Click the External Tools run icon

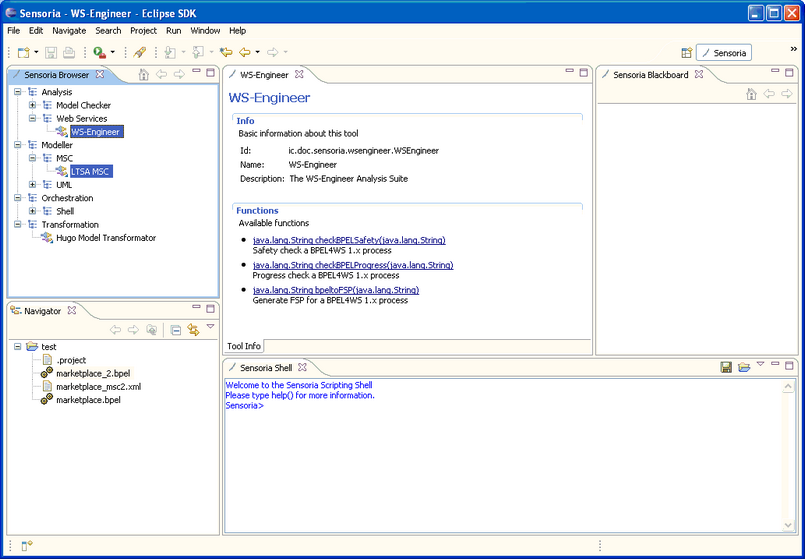[x=100, y=52]
